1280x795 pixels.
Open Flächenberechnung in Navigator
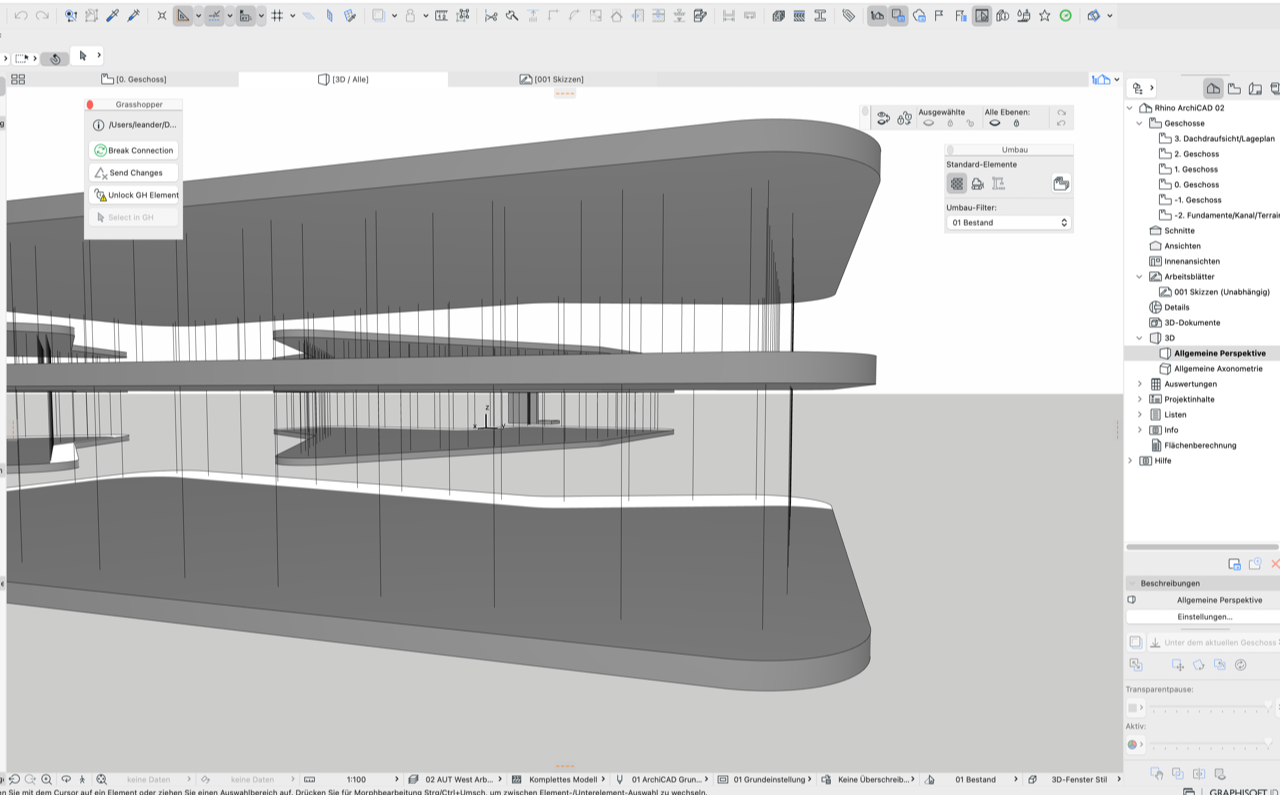coord(1200,445)
